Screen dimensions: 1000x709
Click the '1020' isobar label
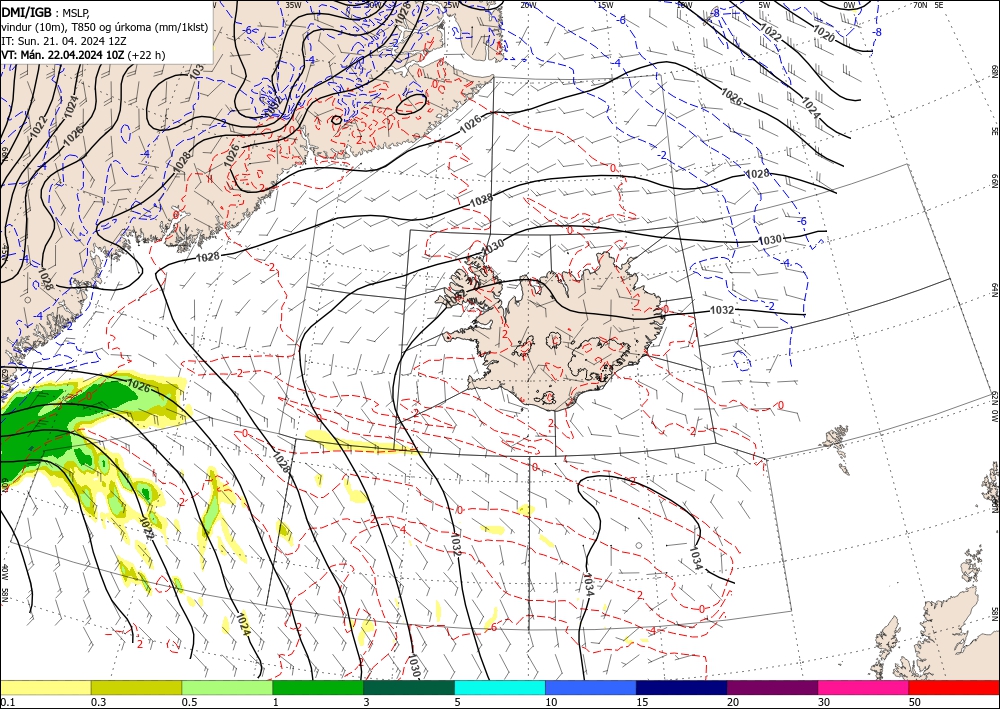pos(823,33)
